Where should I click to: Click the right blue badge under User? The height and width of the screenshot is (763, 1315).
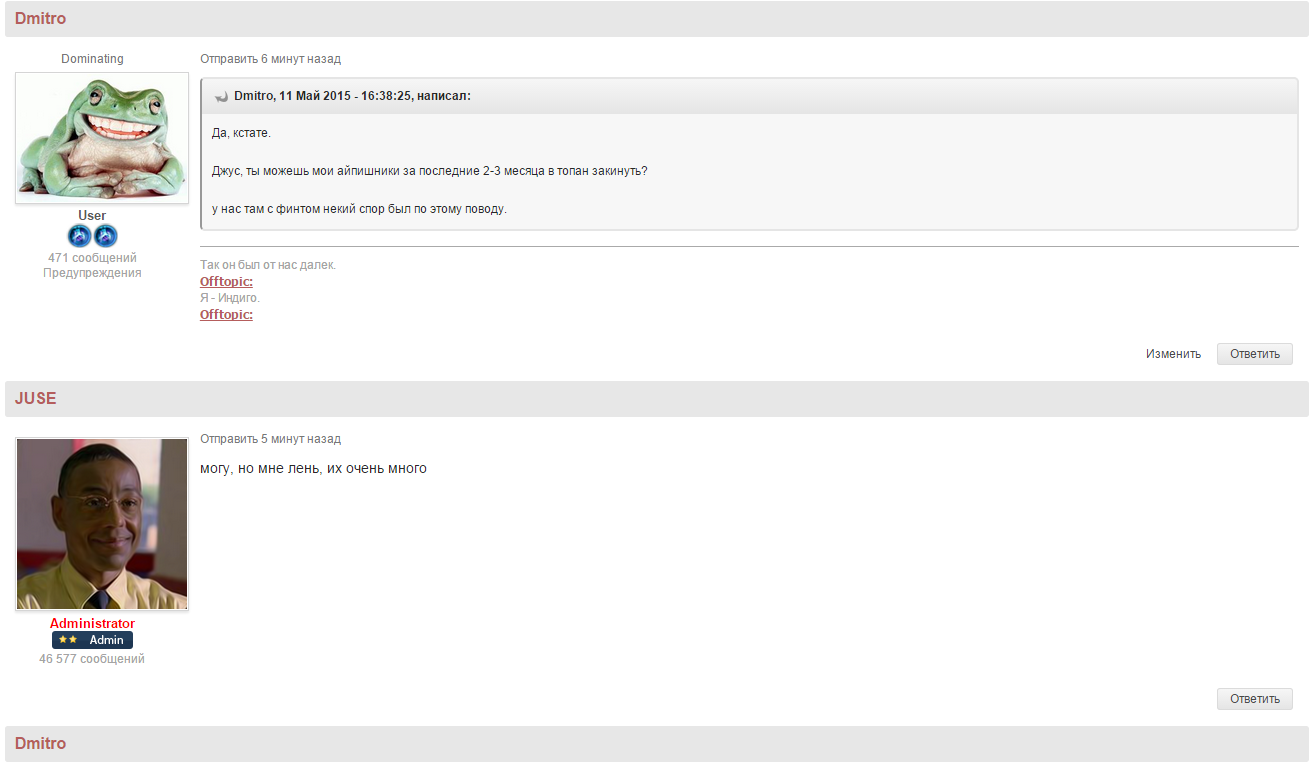point(106,237)
